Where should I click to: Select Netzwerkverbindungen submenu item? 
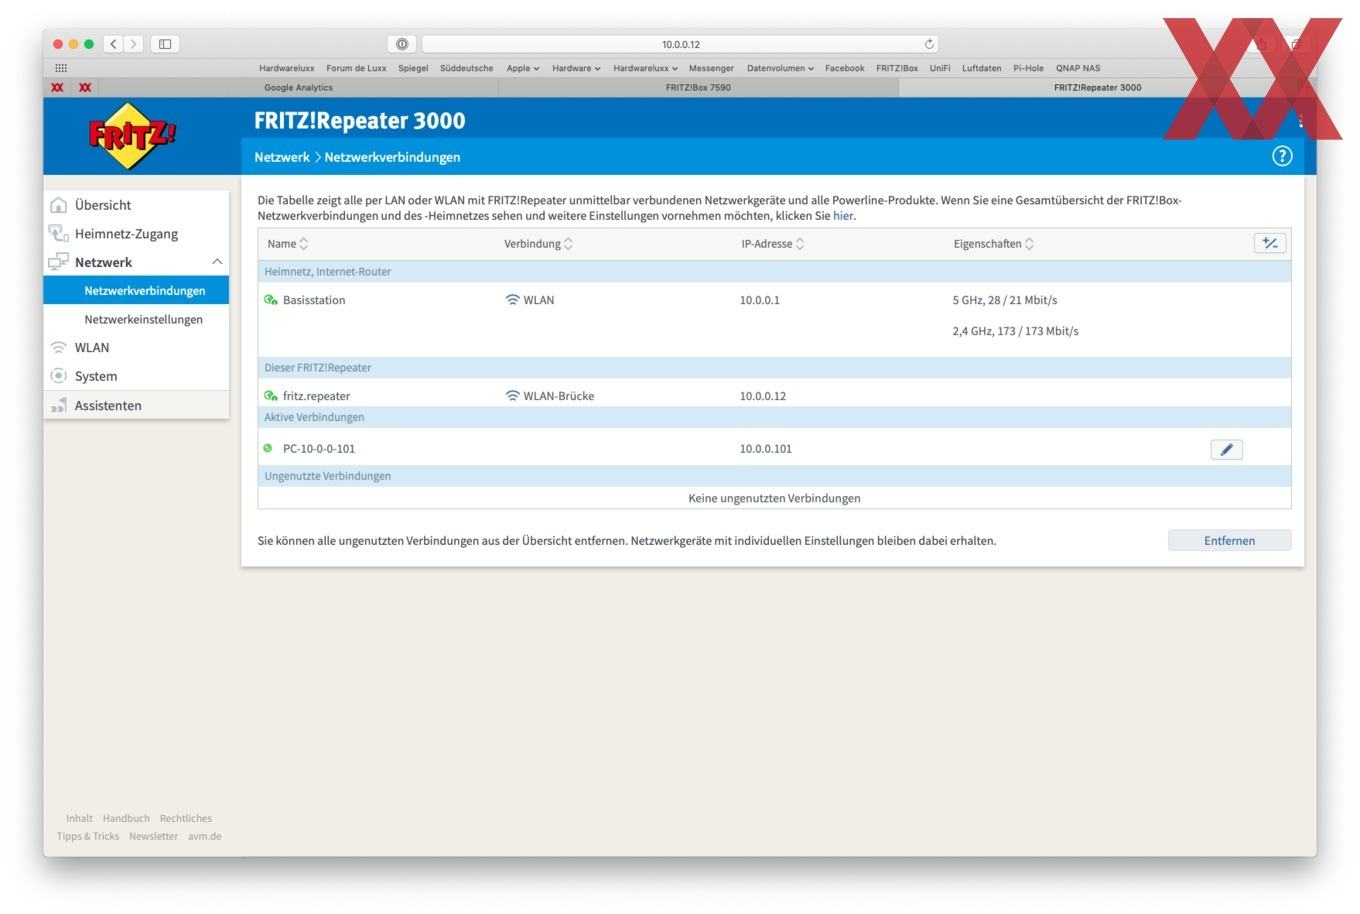pyautogui.click(x=136, y=290)
